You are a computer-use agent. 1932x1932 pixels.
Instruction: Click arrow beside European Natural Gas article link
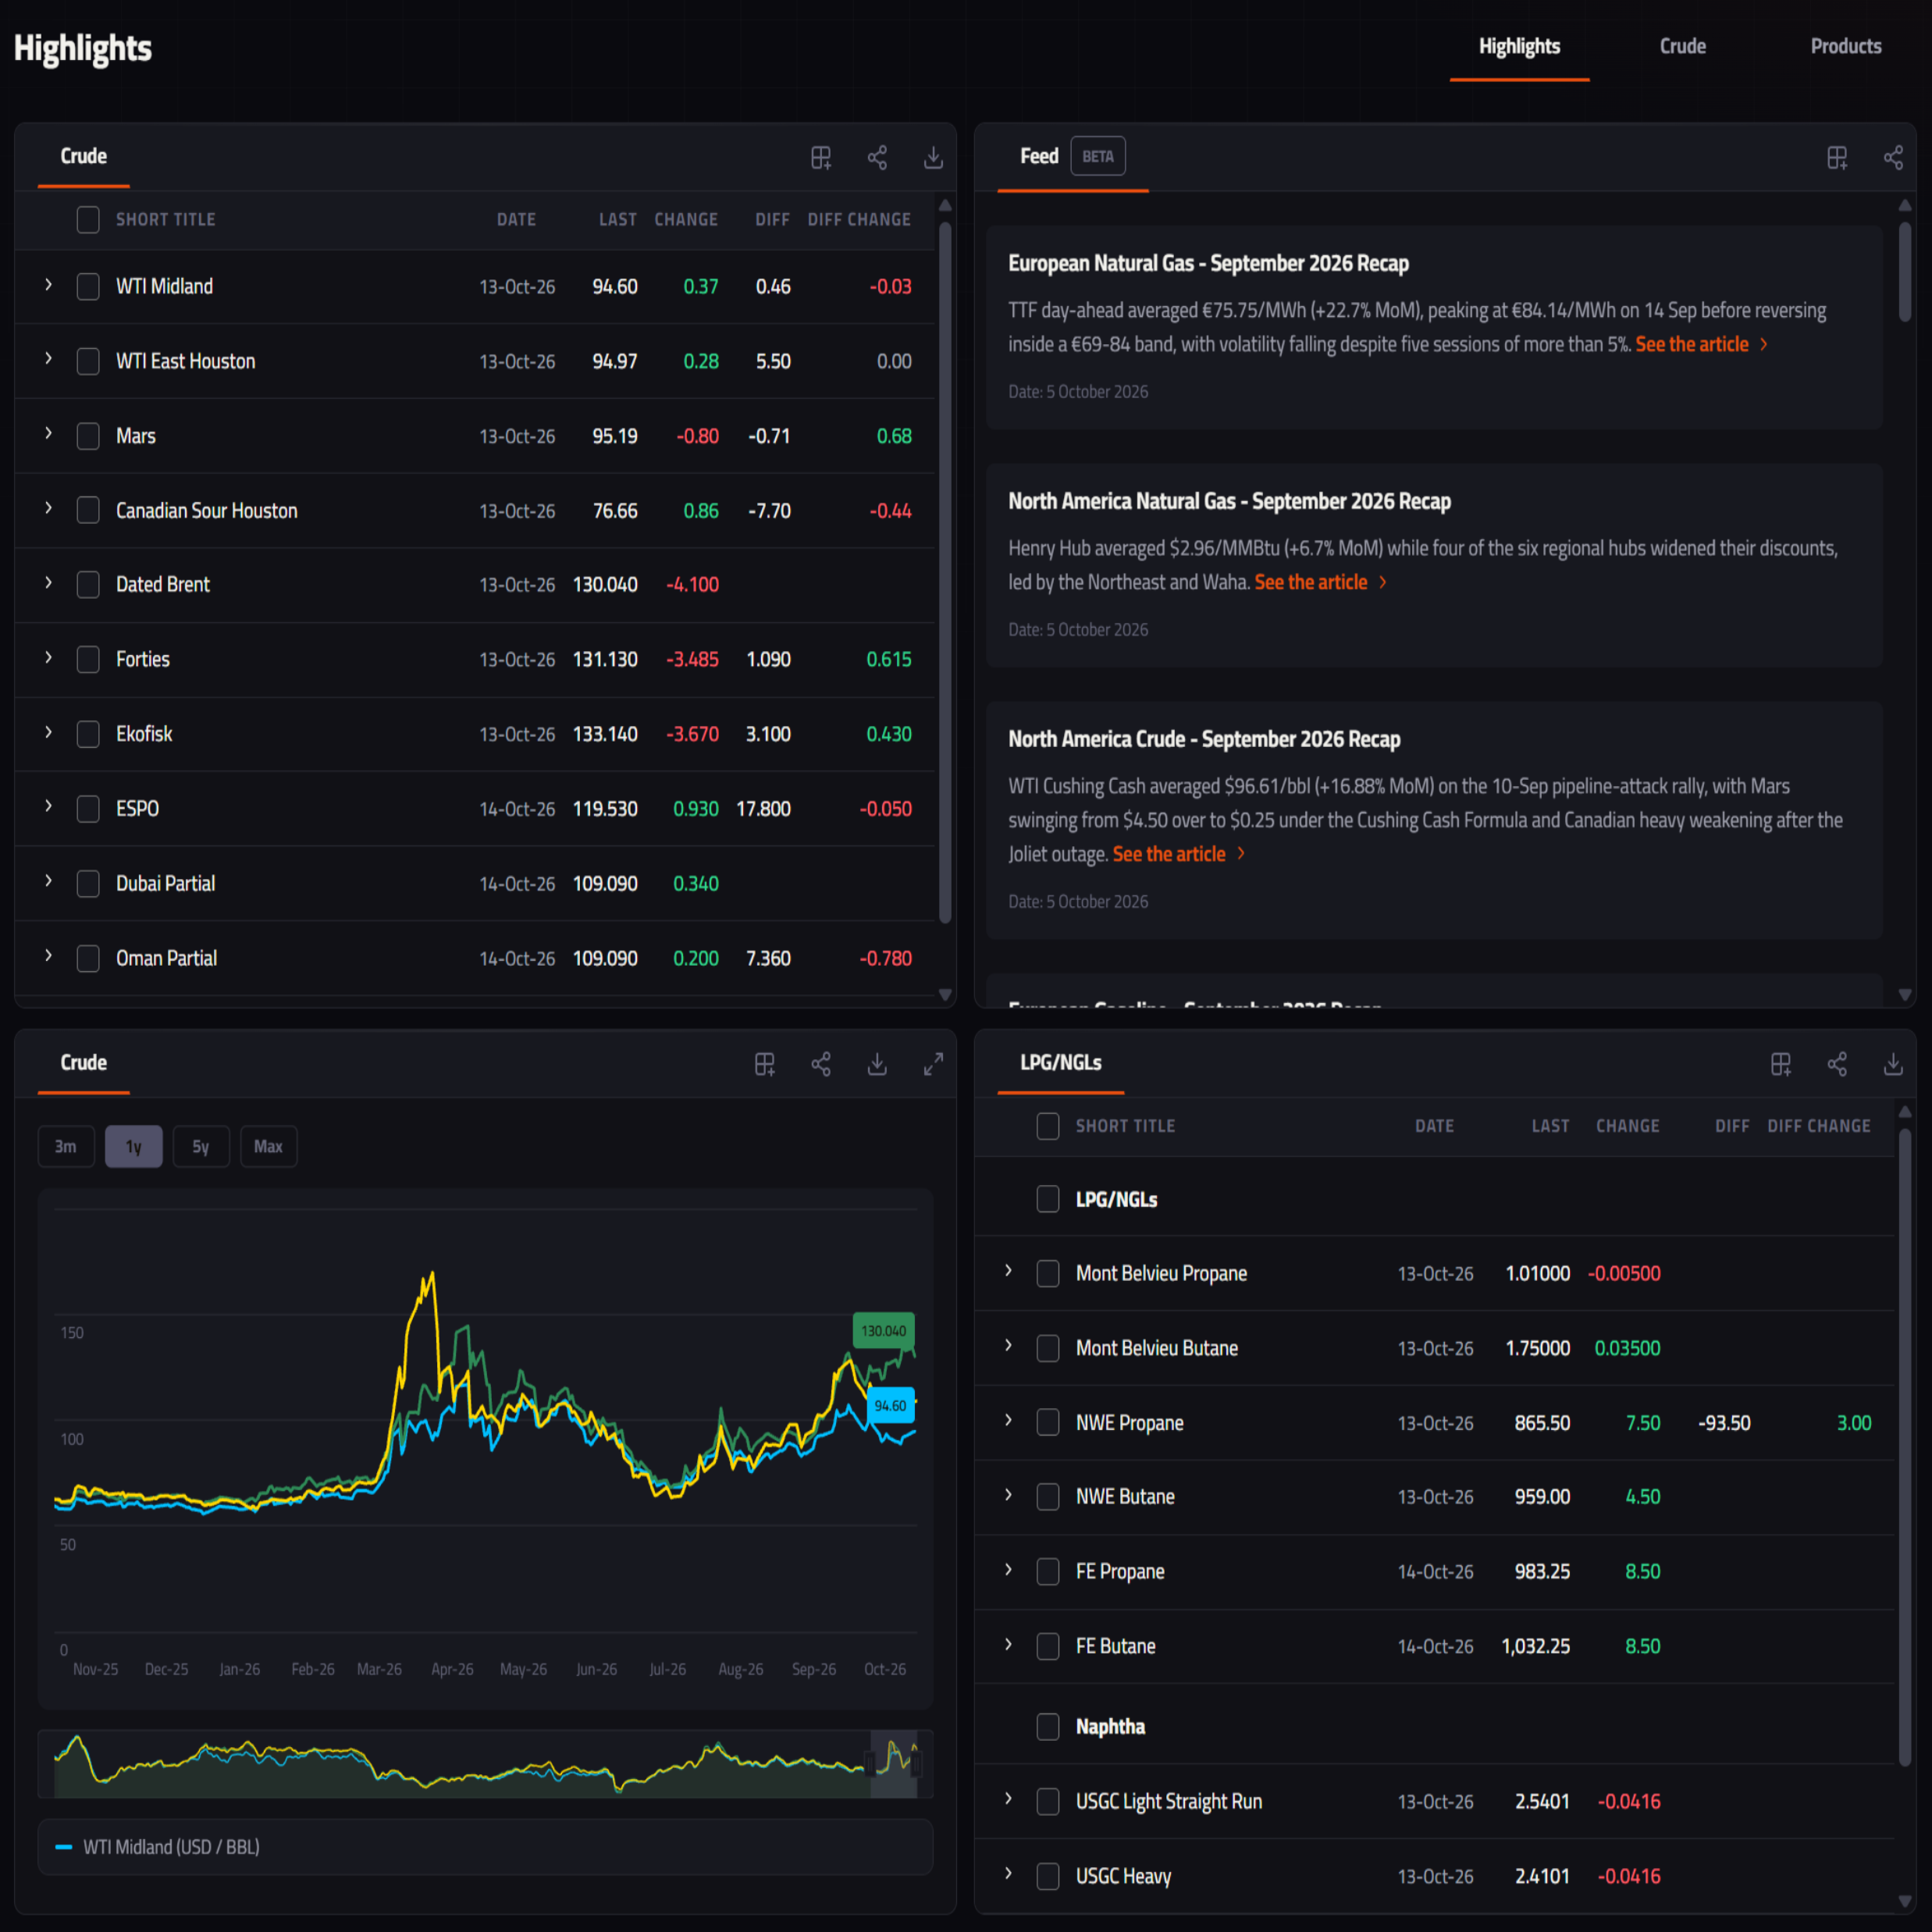1764,344
